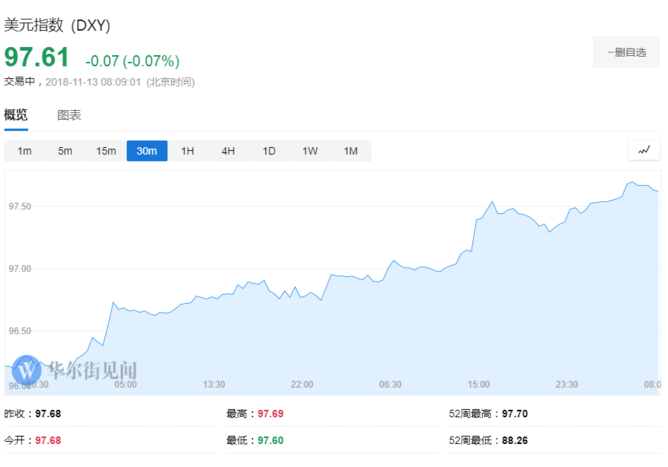Set chart interval to 1W

tap(310, 151)
